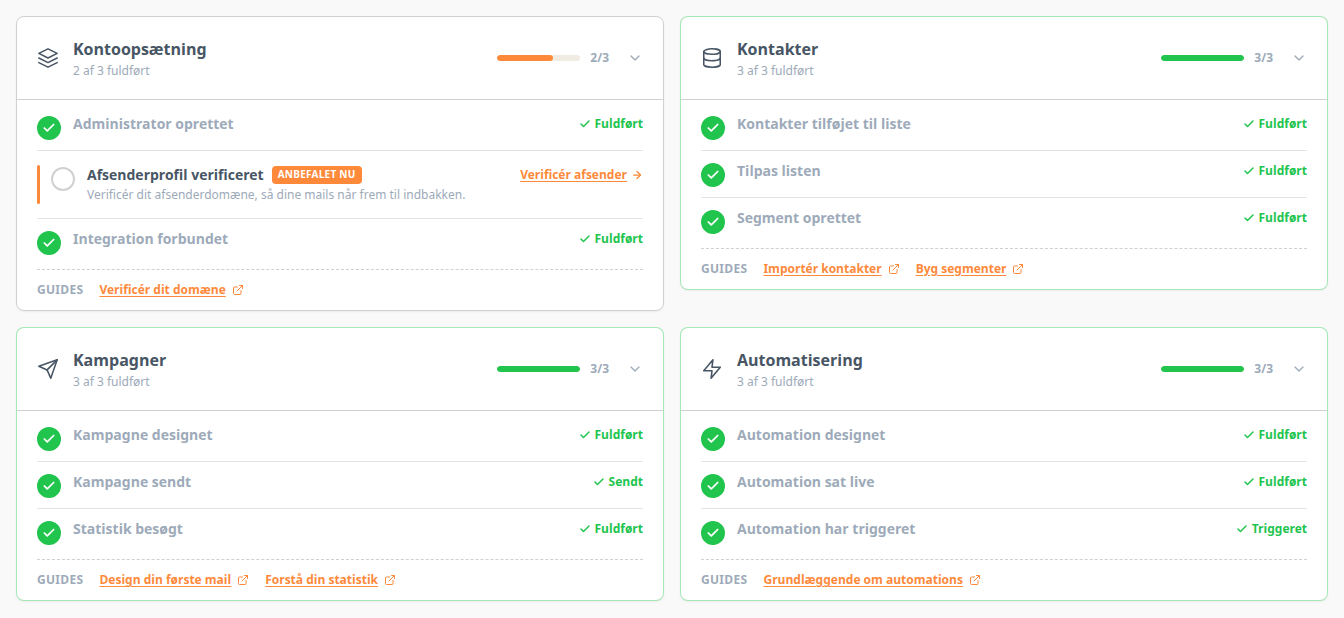
Task: Click the green check for Kampagne designet
Action: (49, 439)
